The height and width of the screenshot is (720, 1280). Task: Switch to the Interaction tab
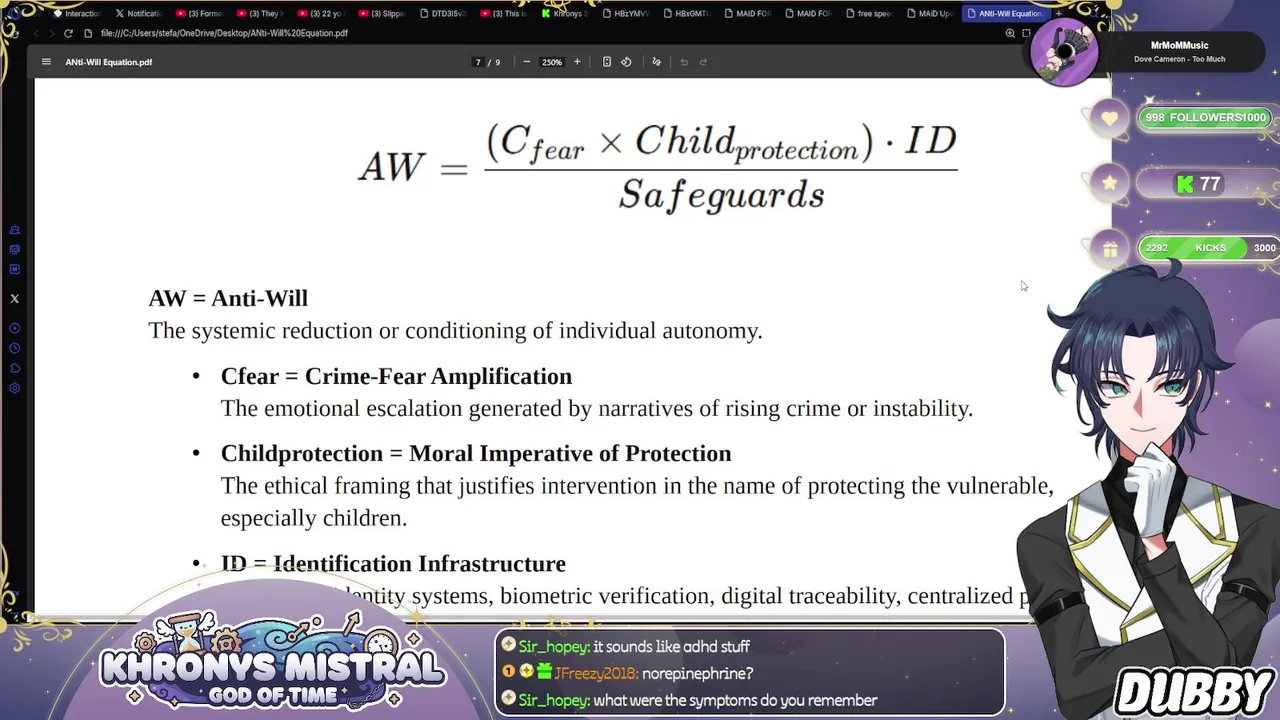(x=77, y=13)
